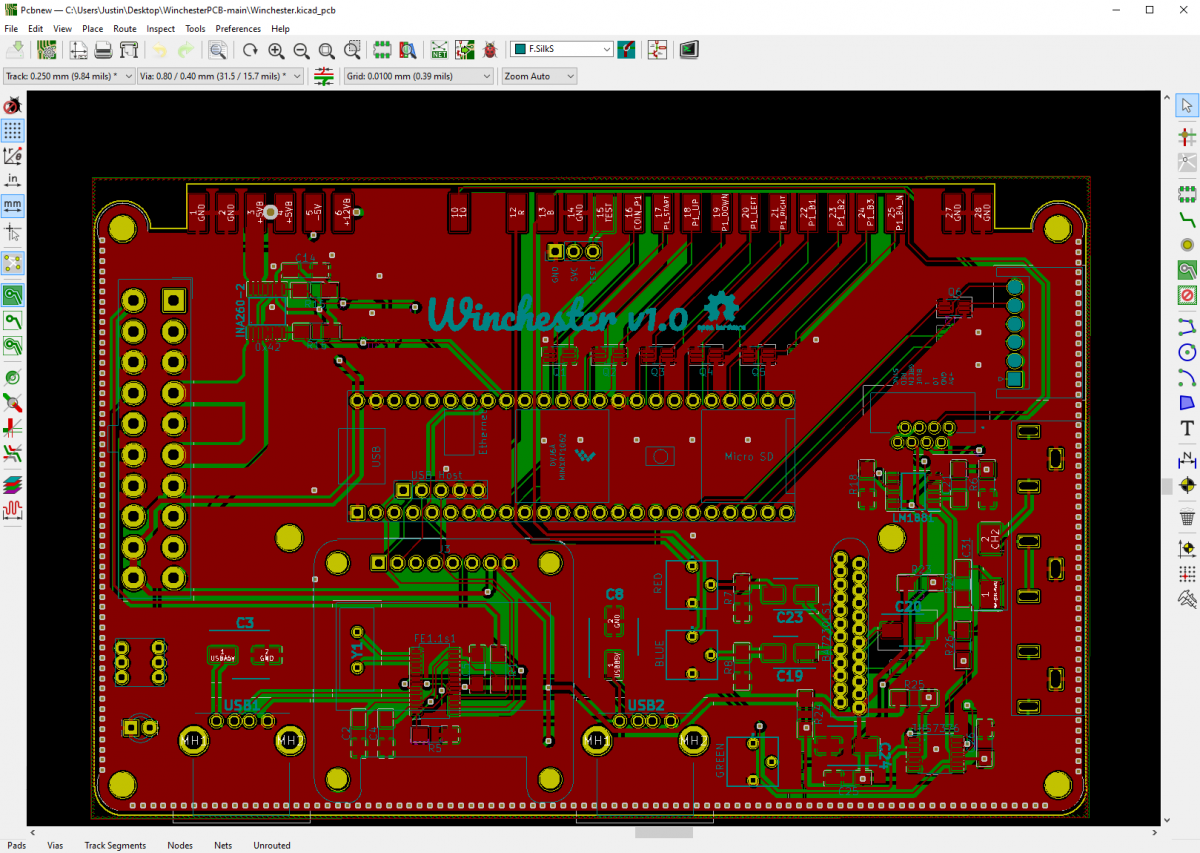Choose the Add Polygon tool
The image size is (1200, 853).
pyautogui.click(x=1187, y=403)
